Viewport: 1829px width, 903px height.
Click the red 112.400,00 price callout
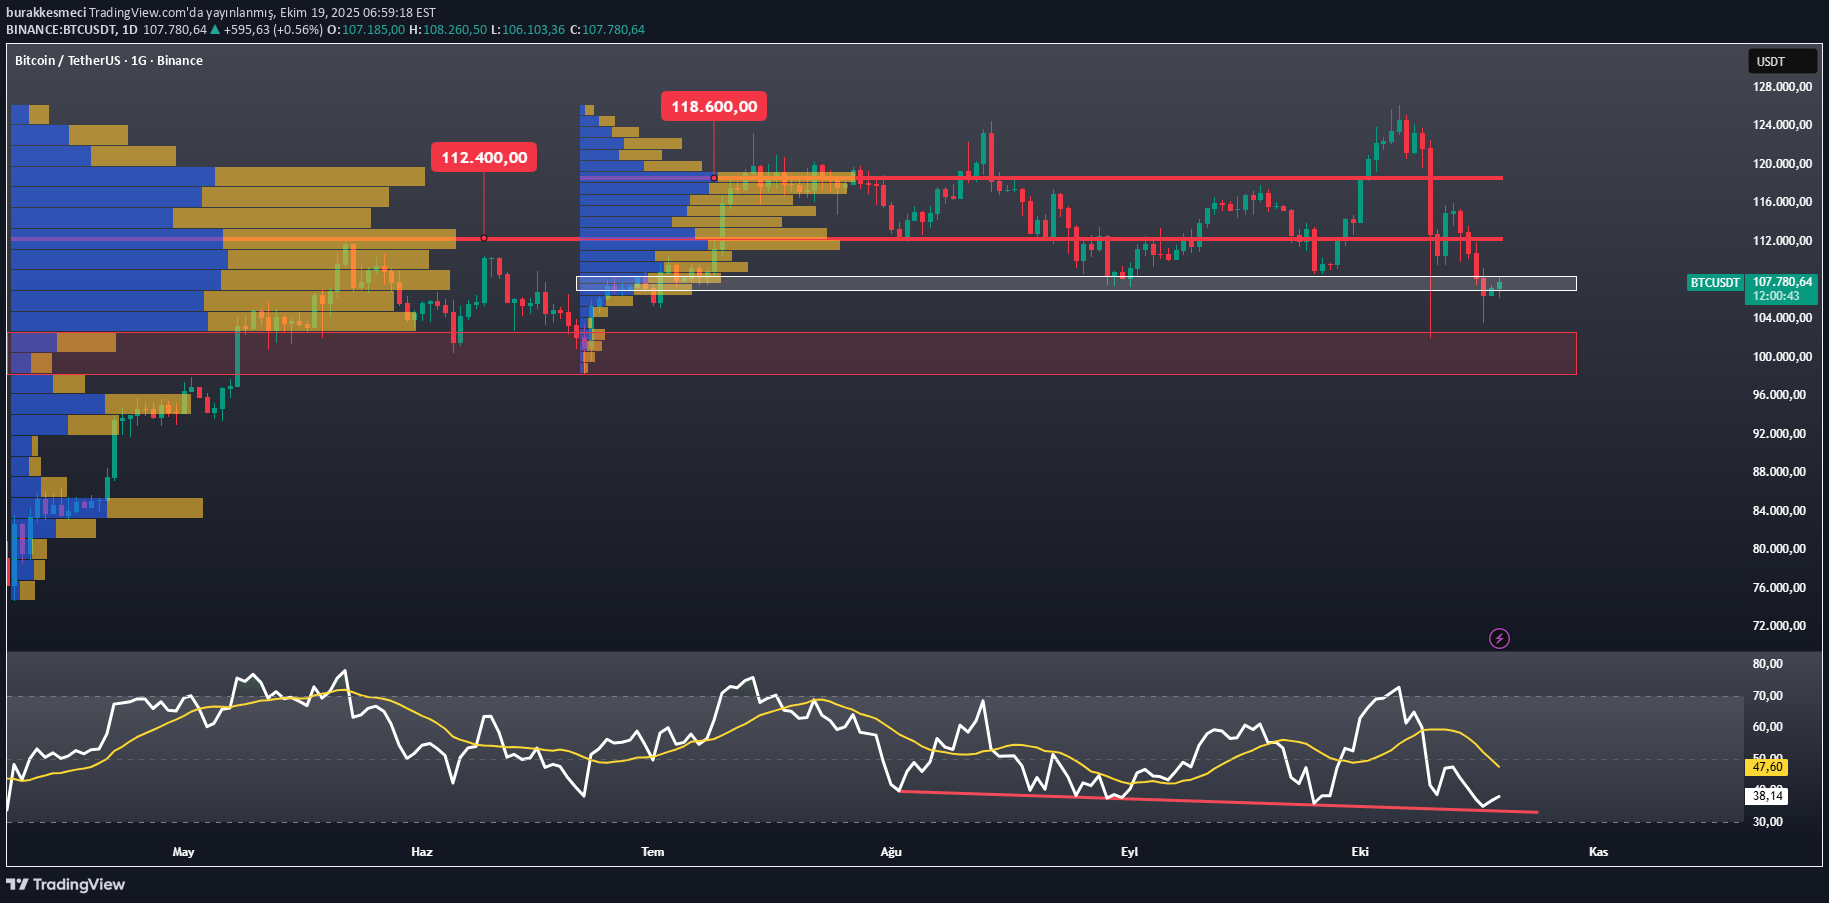pos(484,157)
